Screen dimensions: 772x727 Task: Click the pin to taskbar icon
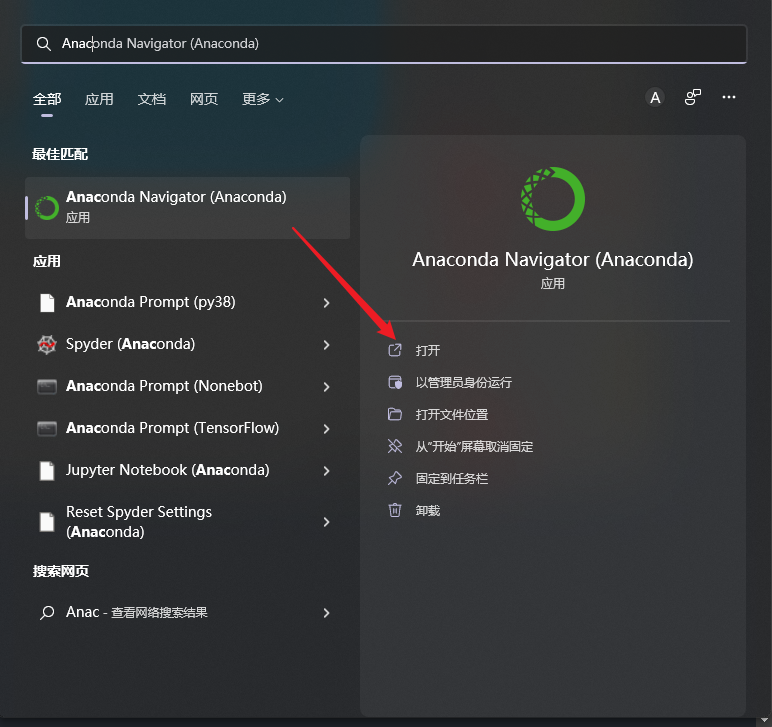tap(395, 478)
